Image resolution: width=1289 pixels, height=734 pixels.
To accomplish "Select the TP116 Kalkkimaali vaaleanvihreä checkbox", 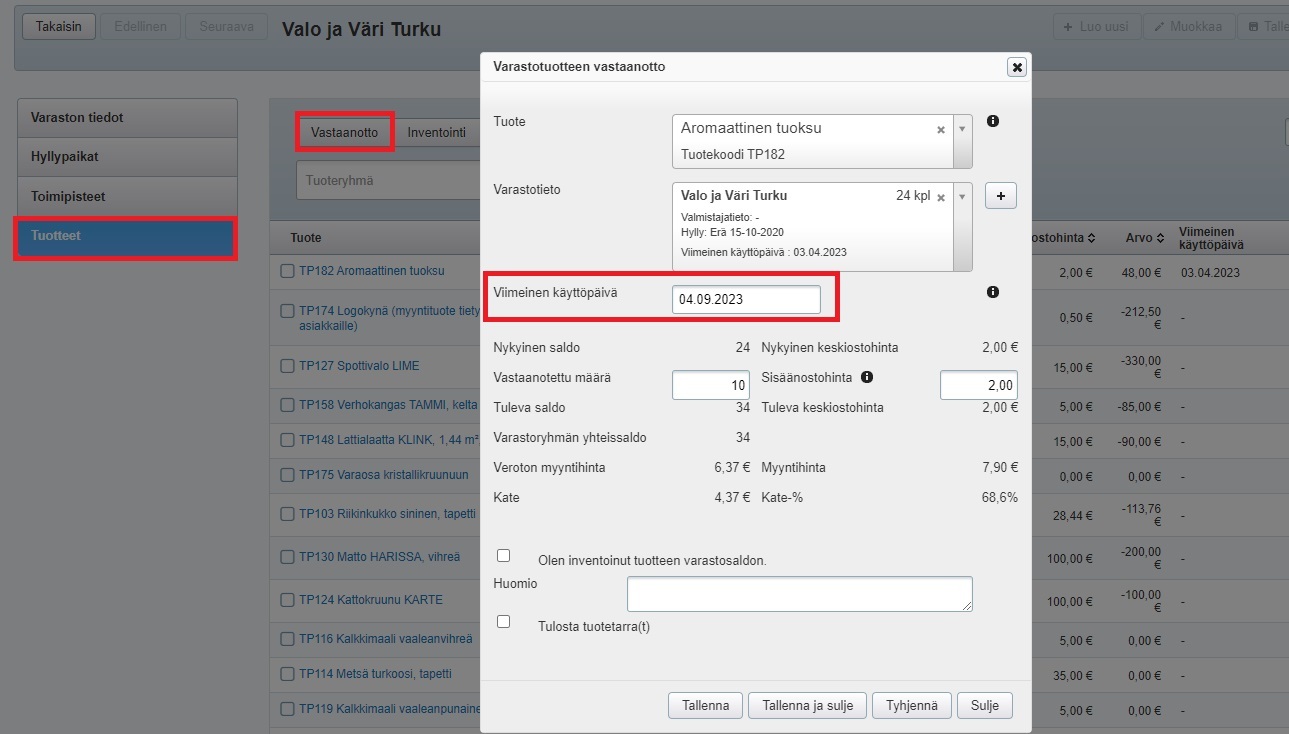I will [288, 639].
